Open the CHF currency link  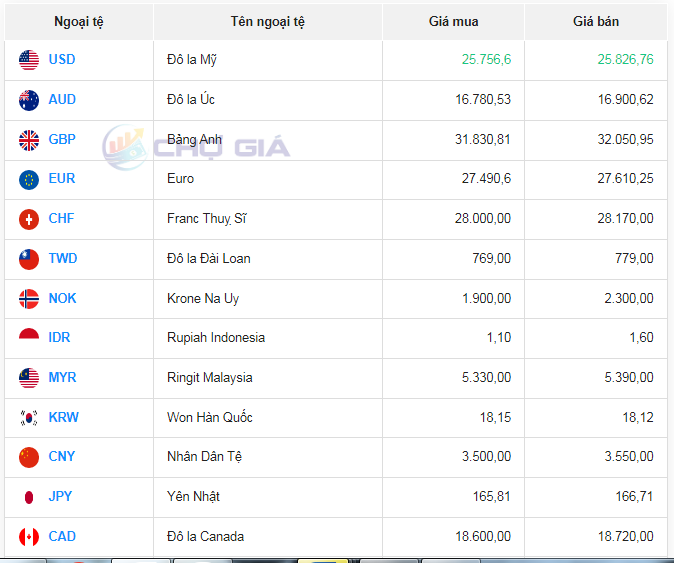[x=61, y=218]
